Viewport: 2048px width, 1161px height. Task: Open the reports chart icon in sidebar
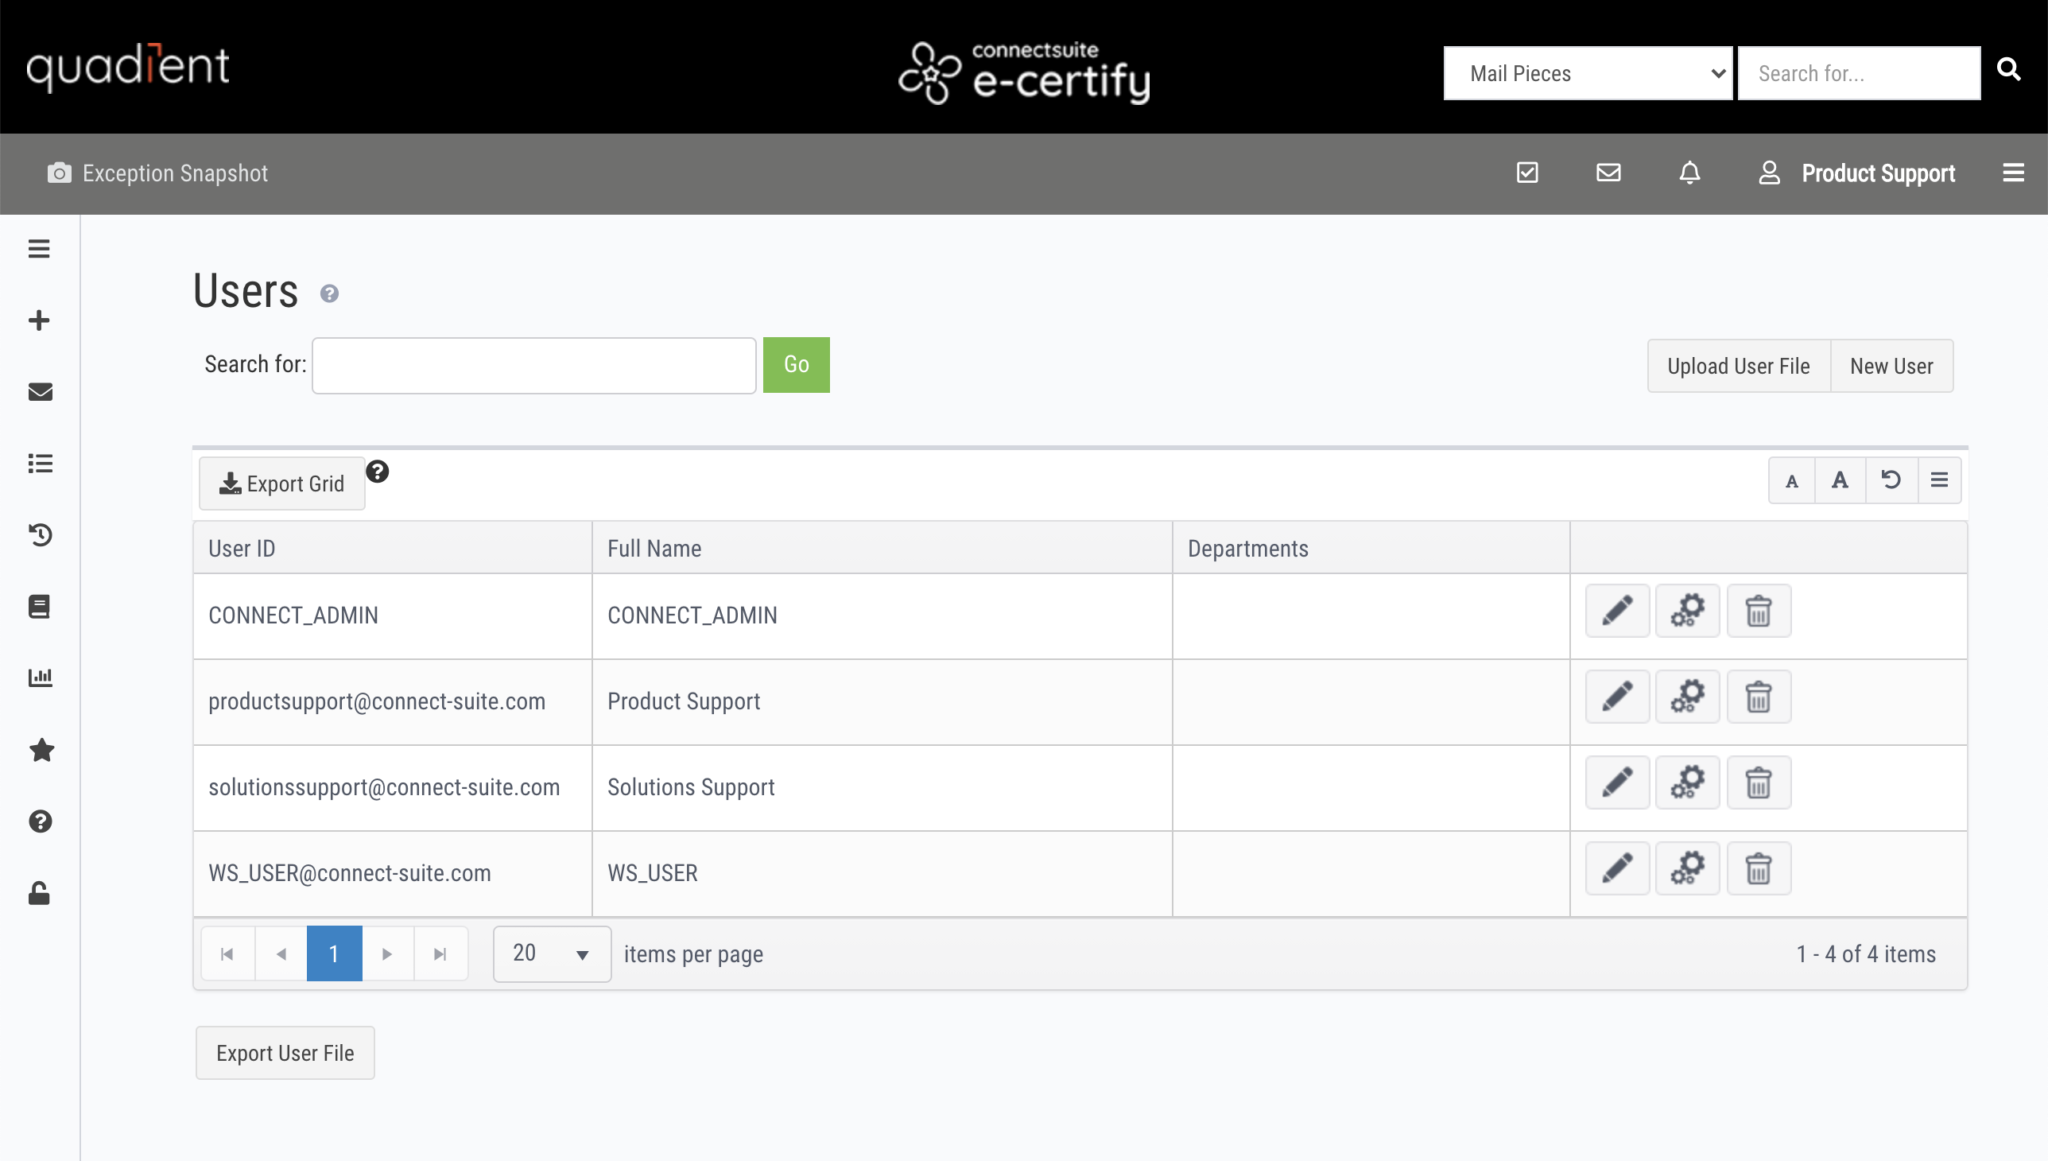[x=40, y=677]
